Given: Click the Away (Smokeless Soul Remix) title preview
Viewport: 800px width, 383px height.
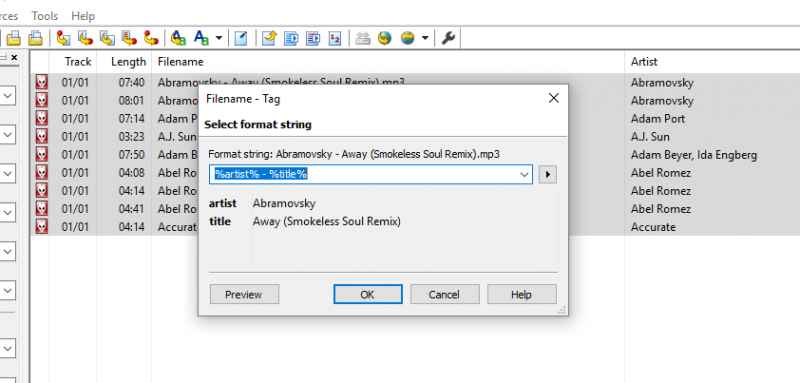Looking at the screenshot, I should coord(327,222).
